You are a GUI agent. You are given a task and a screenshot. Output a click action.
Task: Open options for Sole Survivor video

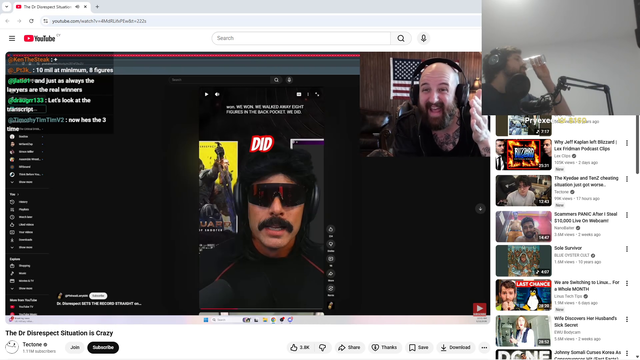627,249
